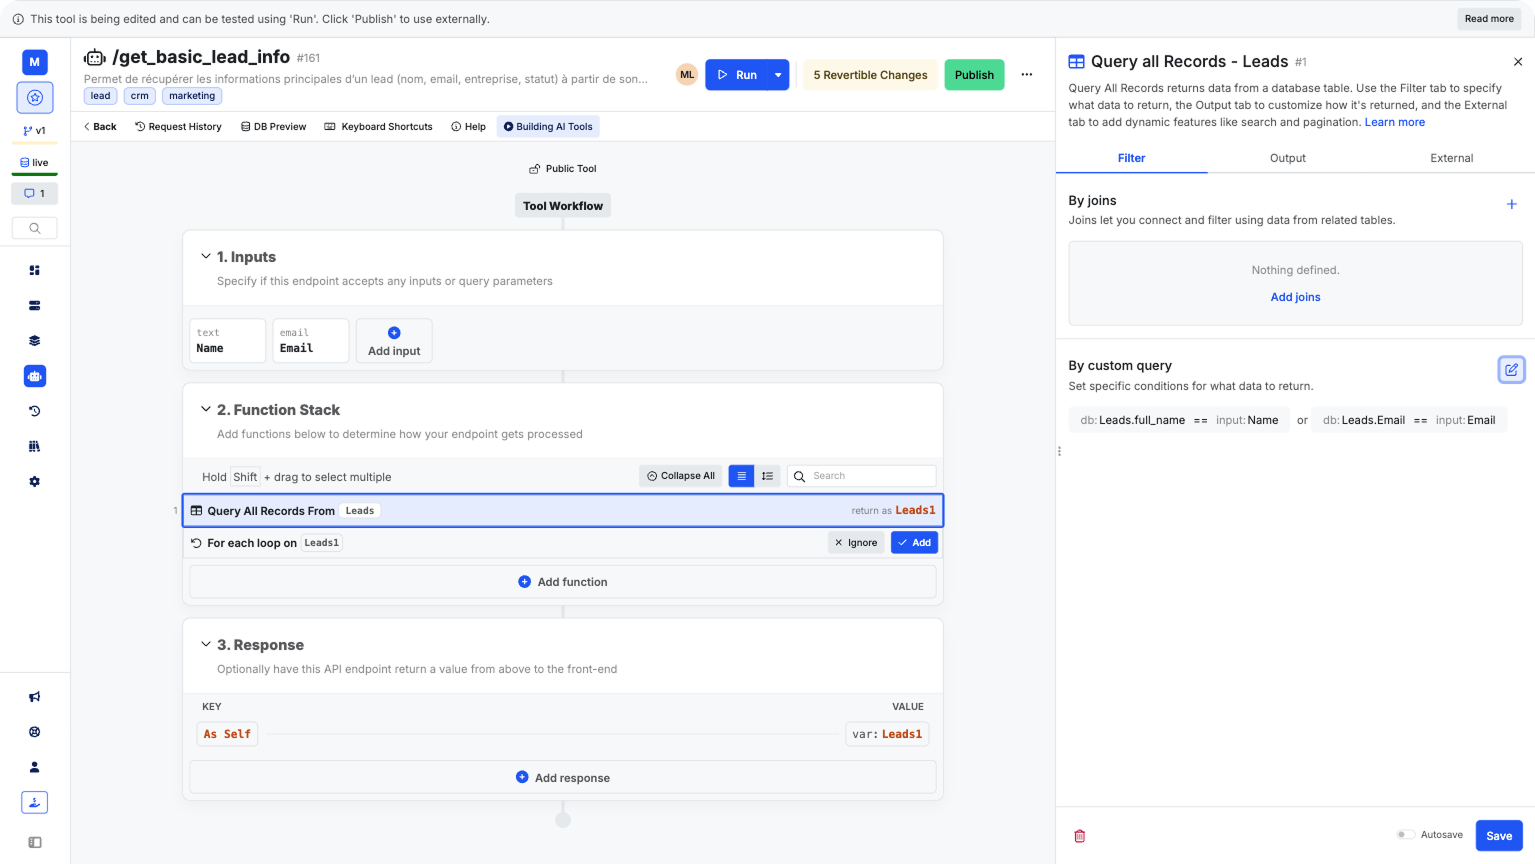Image resolution: width=1535 pixels, height=864 pixels.
Task: Open the layers stack icon in sidebar
Action: click(35, 341)
